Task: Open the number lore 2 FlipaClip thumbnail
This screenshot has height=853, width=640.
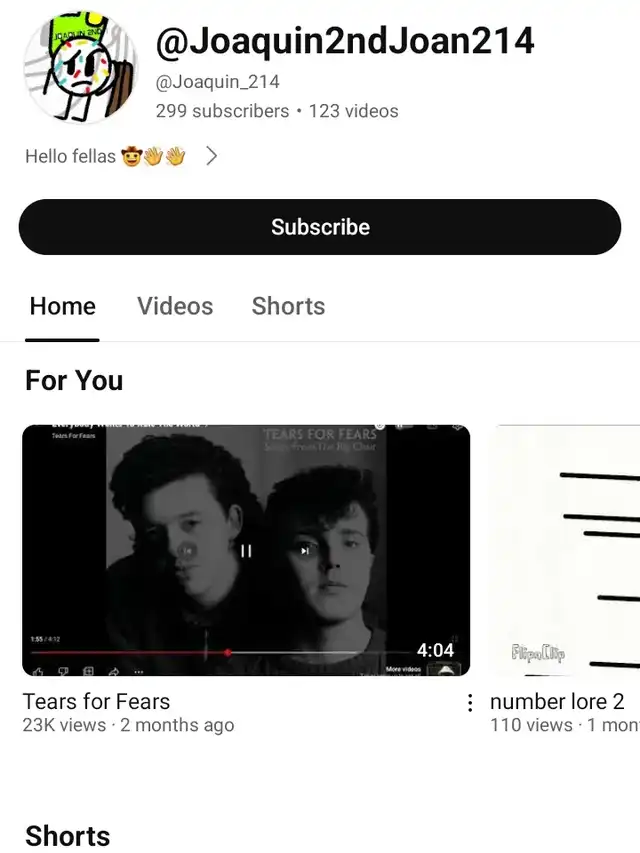Action: (x=564, y=551)
